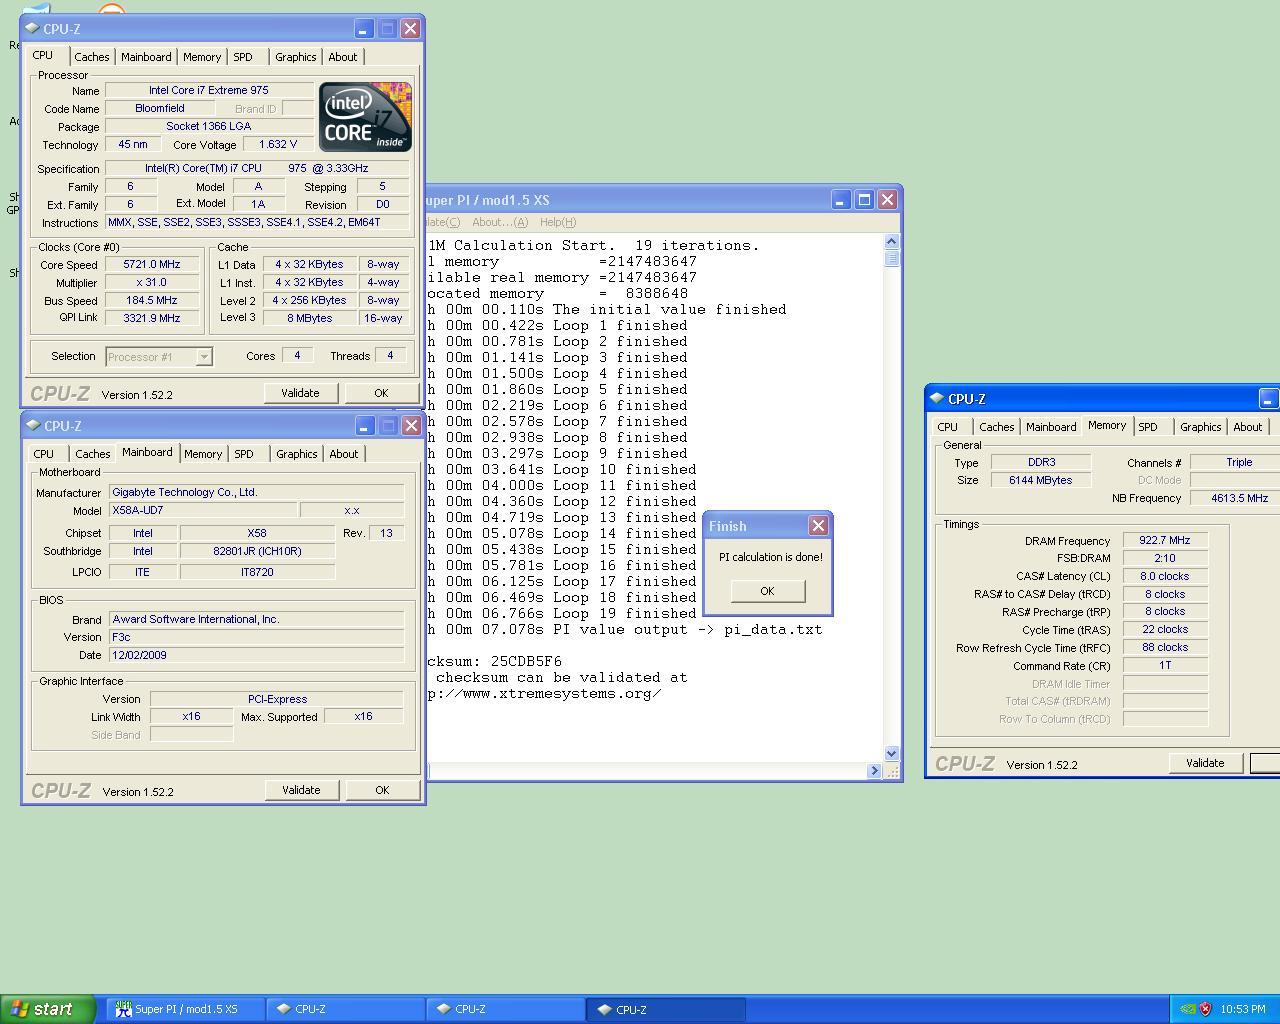This screenshot has width=1280, height=1024.
Task: Open the Windows Start menu
Action: pyautogui.click(x=48, y=1009)
